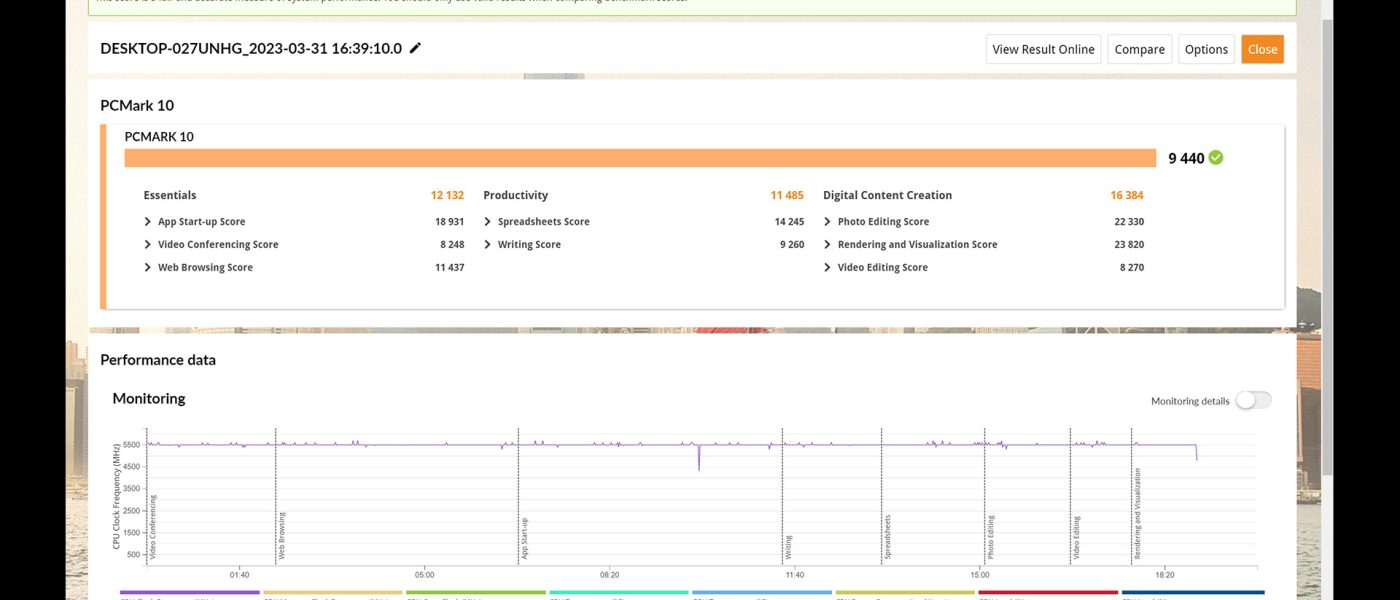Click the Rendering value 23 820

1129,244
